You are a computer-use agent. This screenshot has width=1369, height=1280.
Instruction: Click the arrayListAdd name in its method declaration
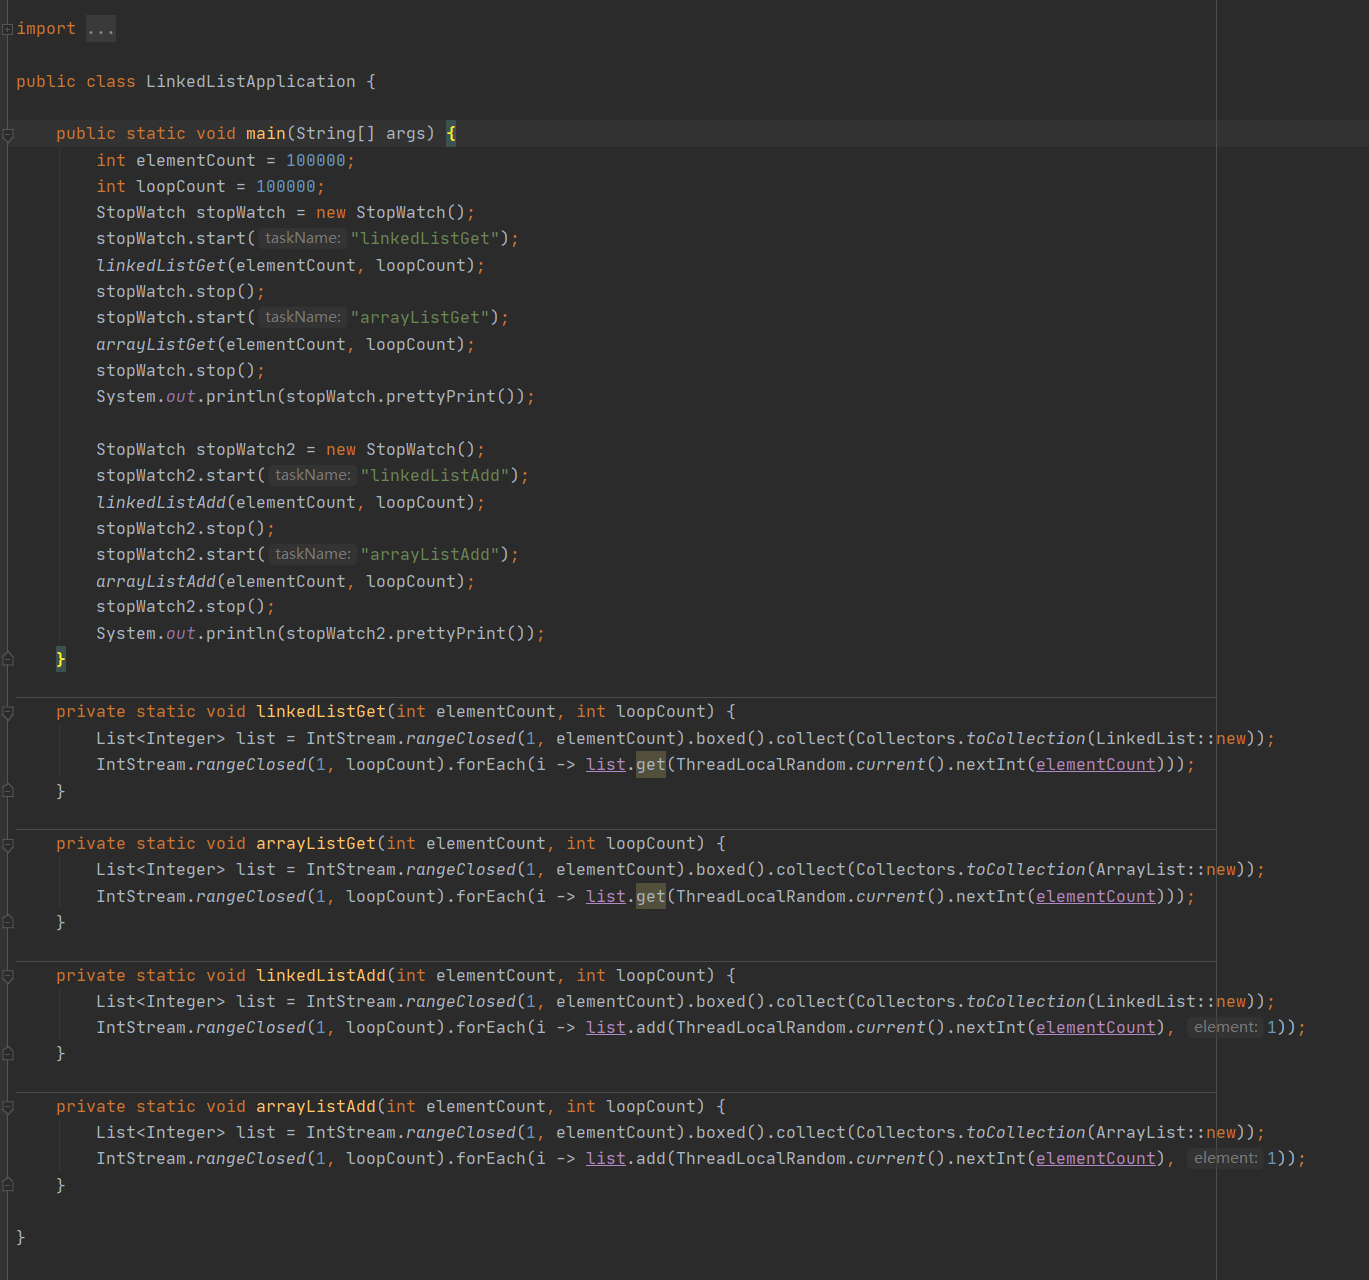[316, 1107]
